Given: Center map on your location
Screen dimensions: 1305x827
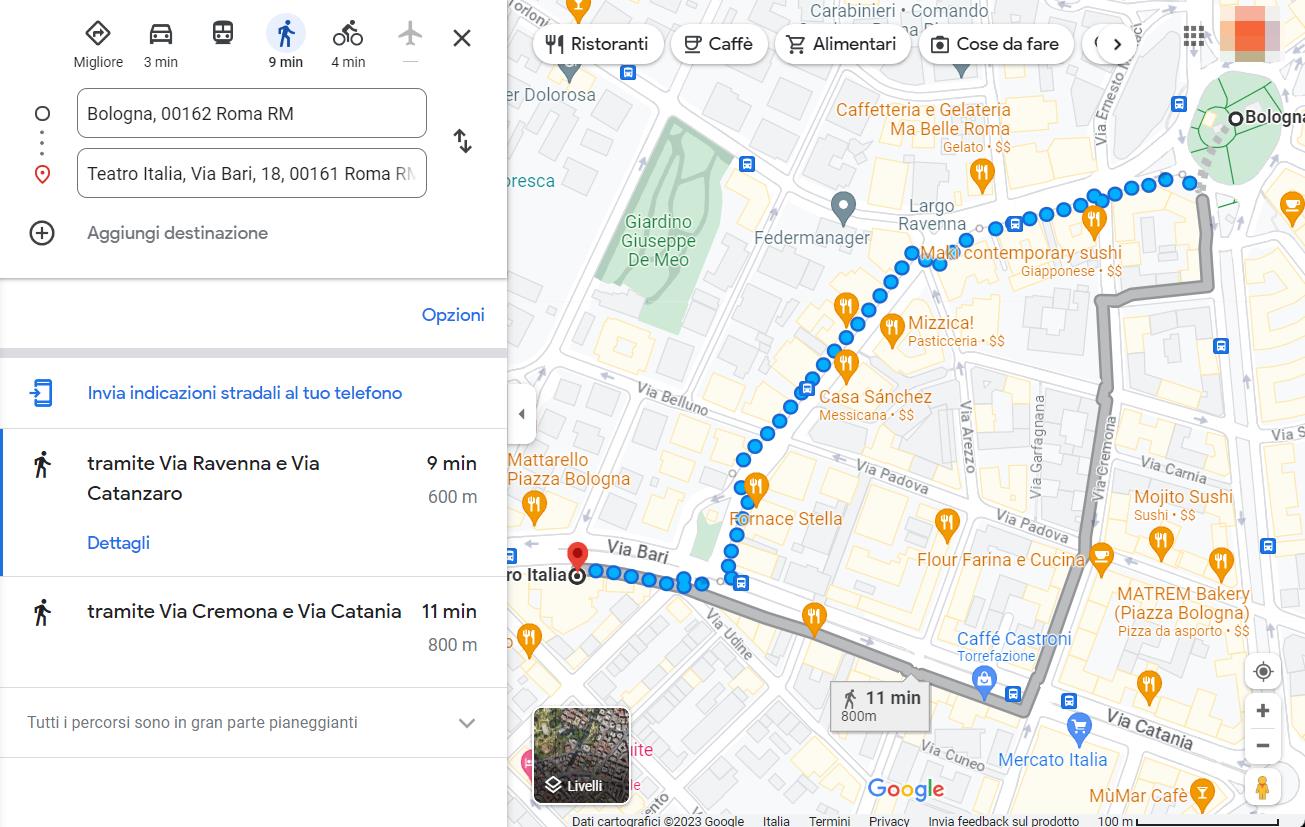Looking at the screenshot, I should click(x=1263, y=671).
